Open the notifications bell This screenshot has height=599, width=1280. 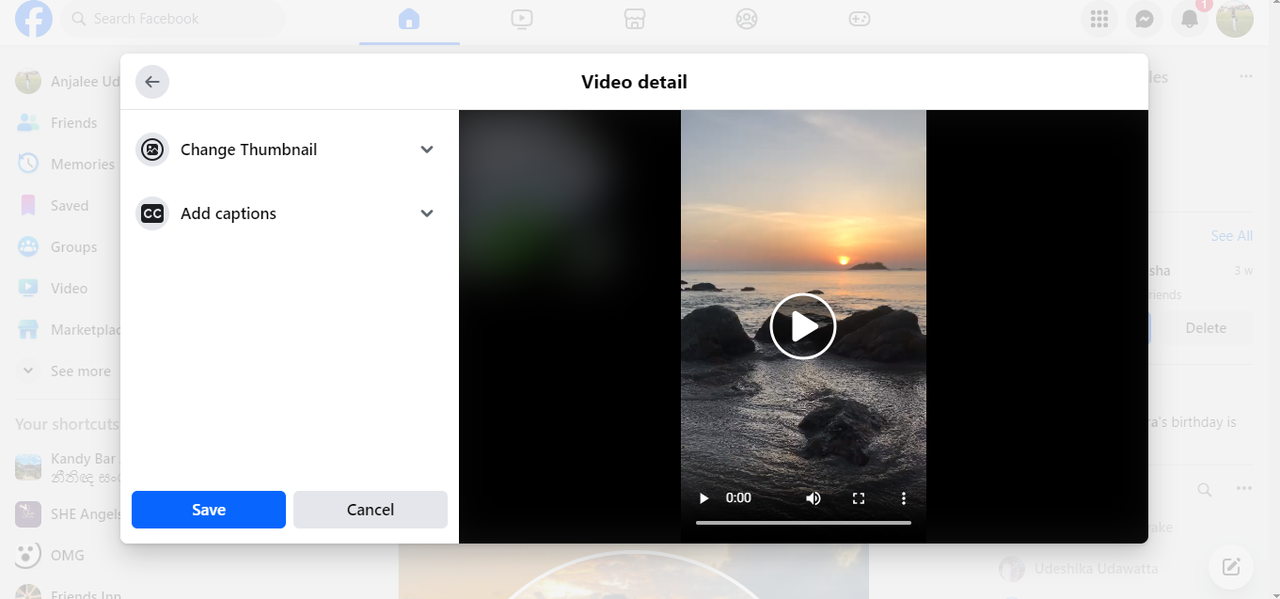point(1190,19)
